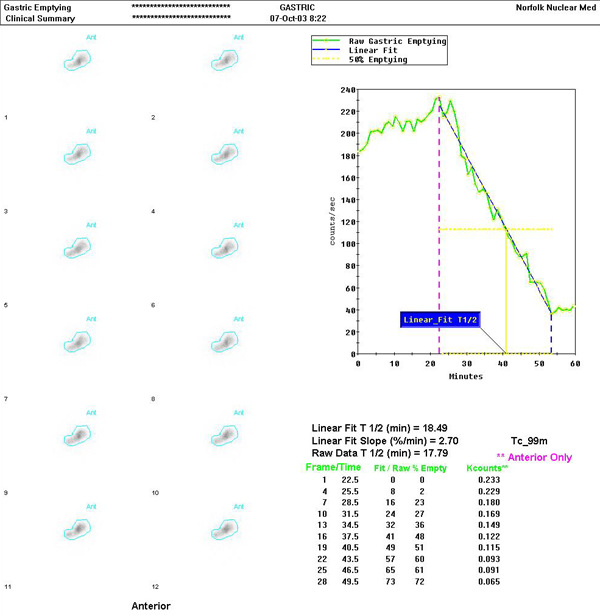Select anterior gastric image frame 2

tap(225, 60)
